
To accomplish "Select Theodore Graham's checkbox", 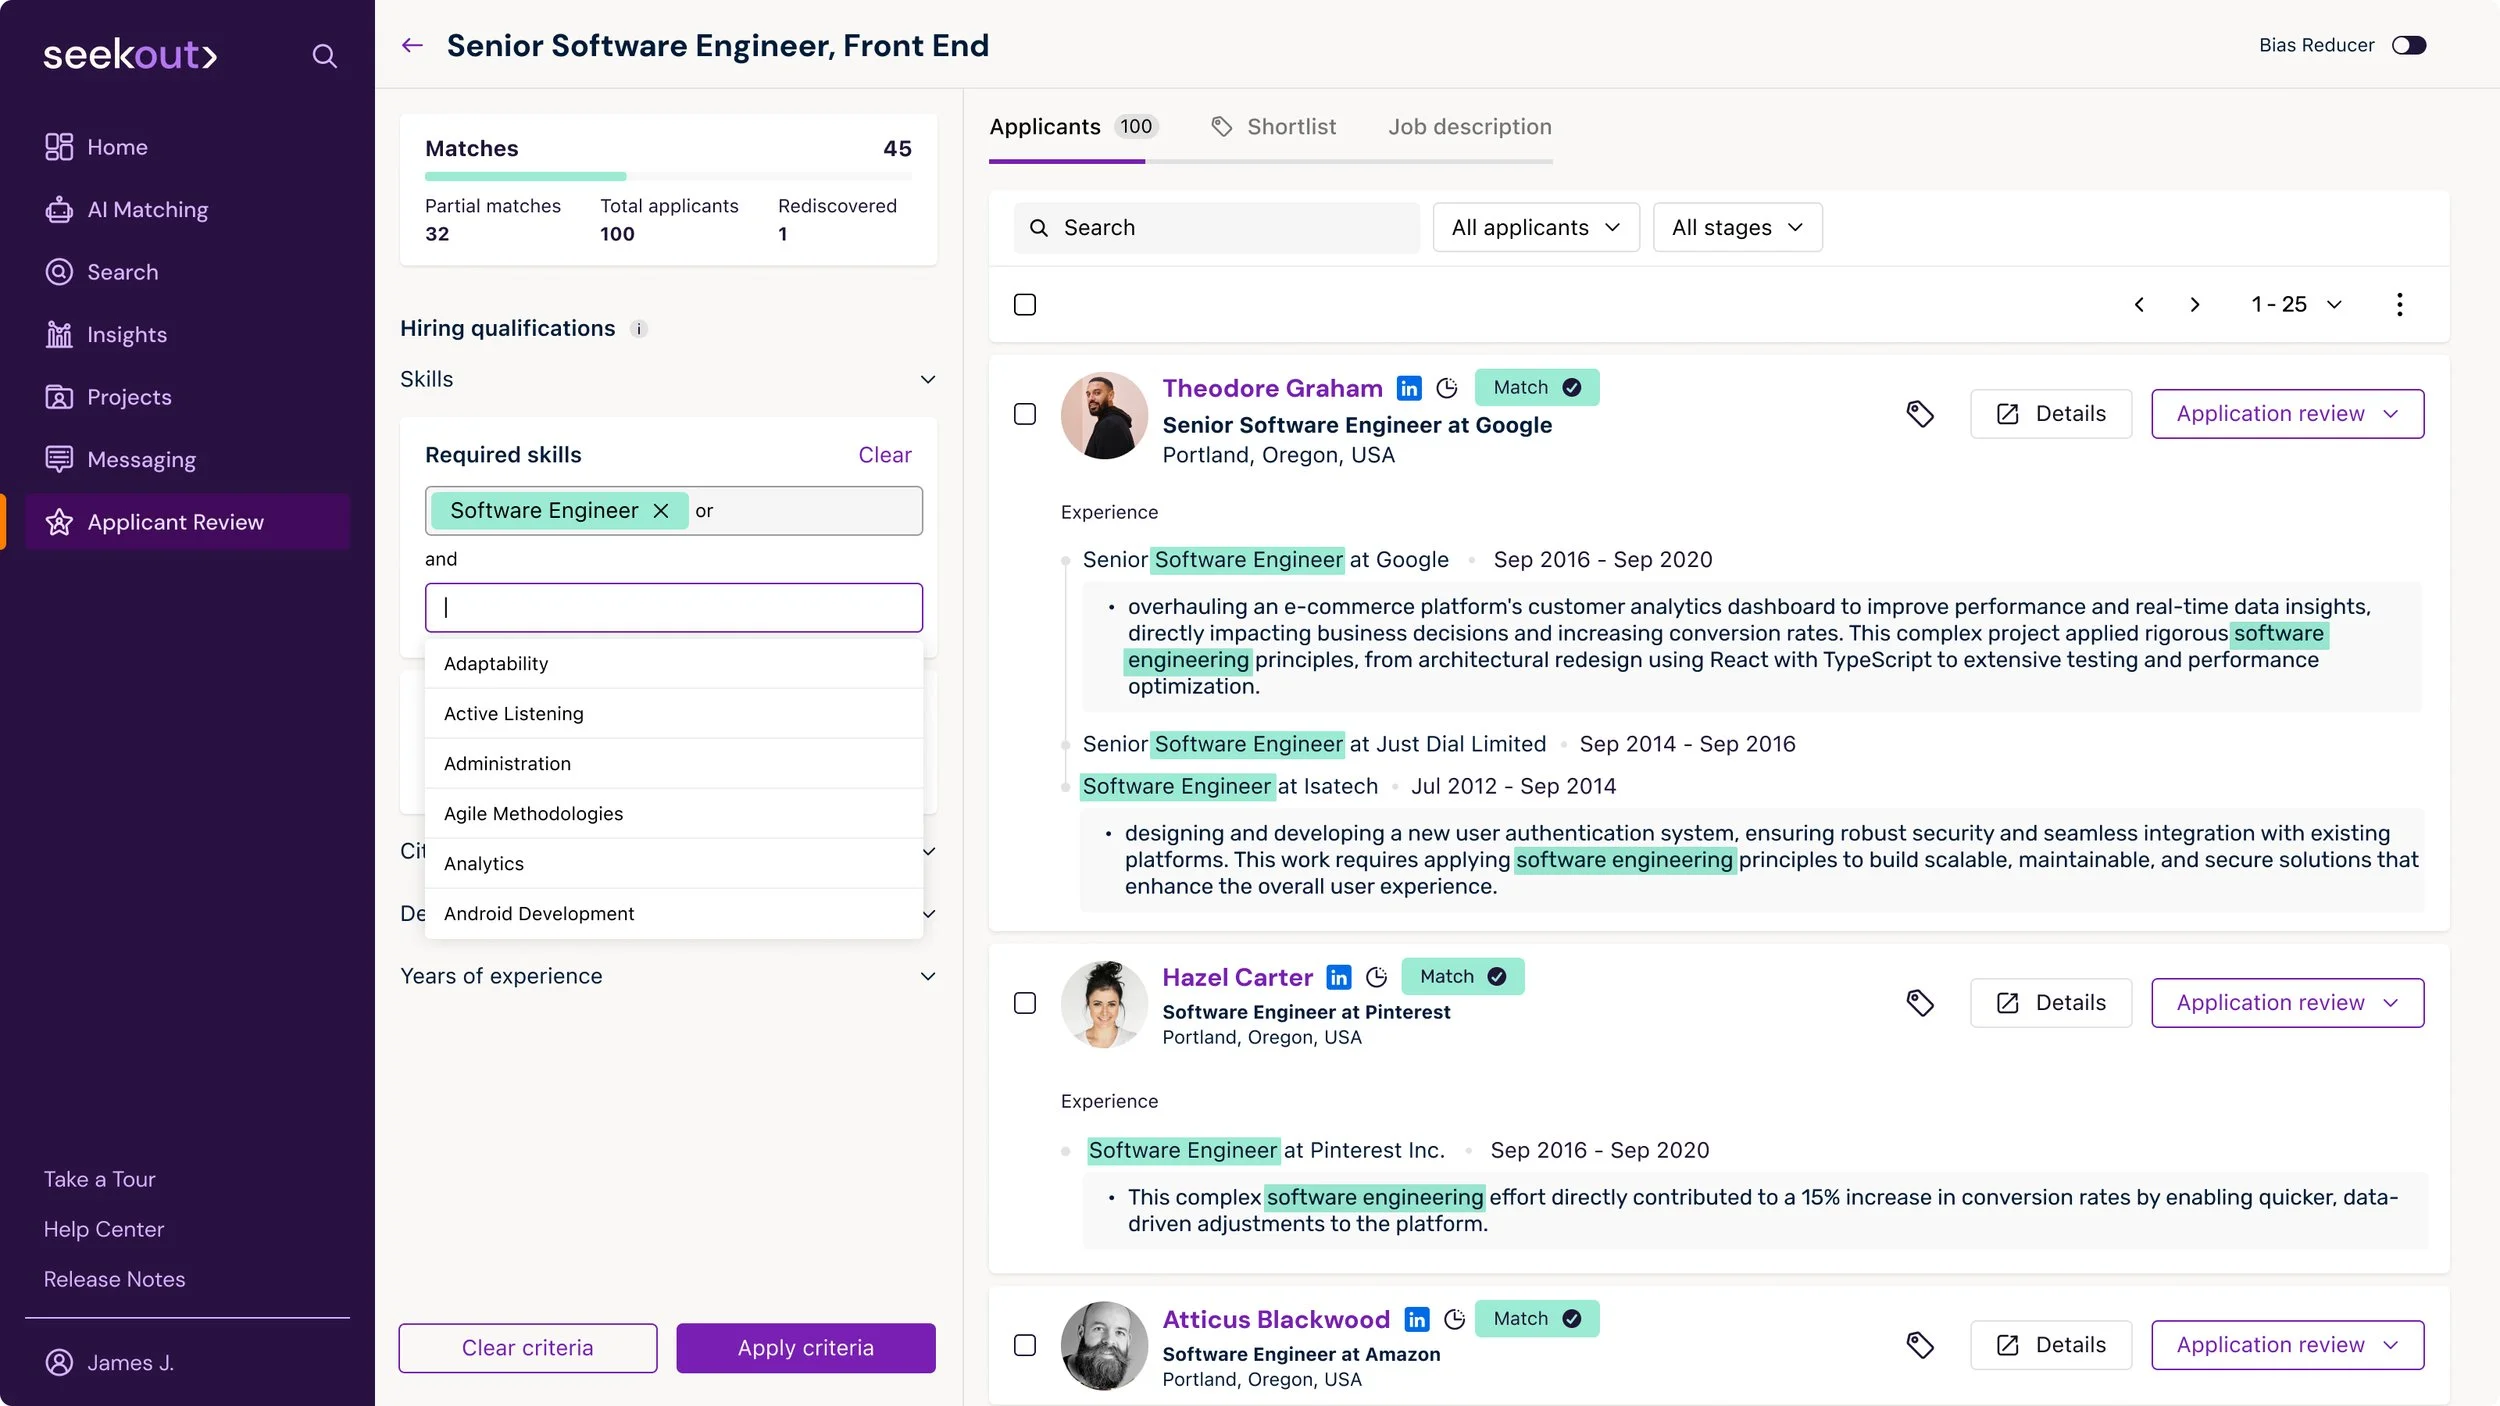I will (x=1025, y=414).
